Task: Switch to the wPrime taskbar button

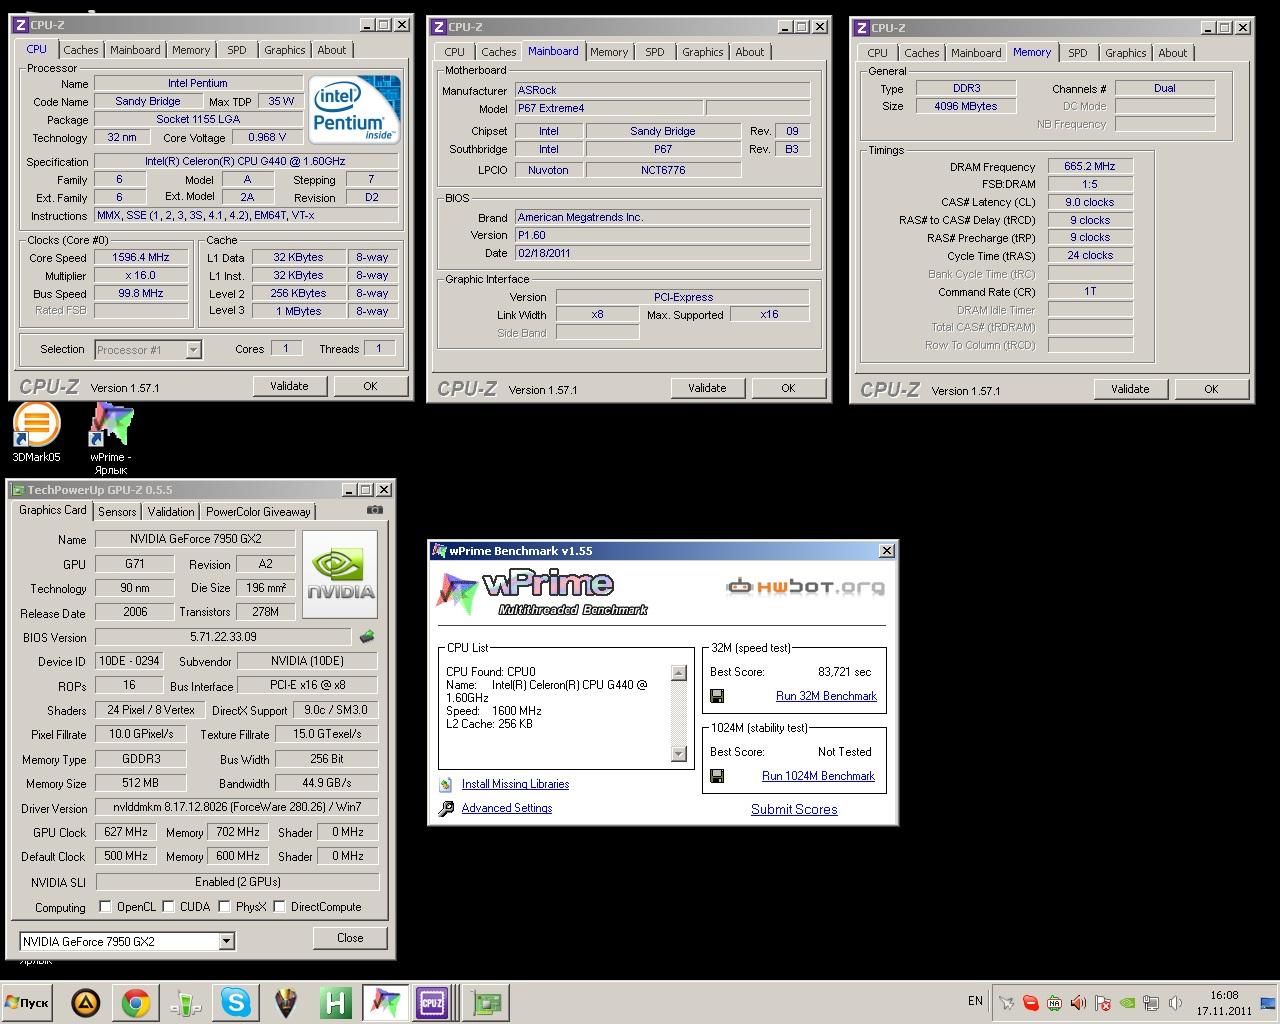Action: 385,1002
